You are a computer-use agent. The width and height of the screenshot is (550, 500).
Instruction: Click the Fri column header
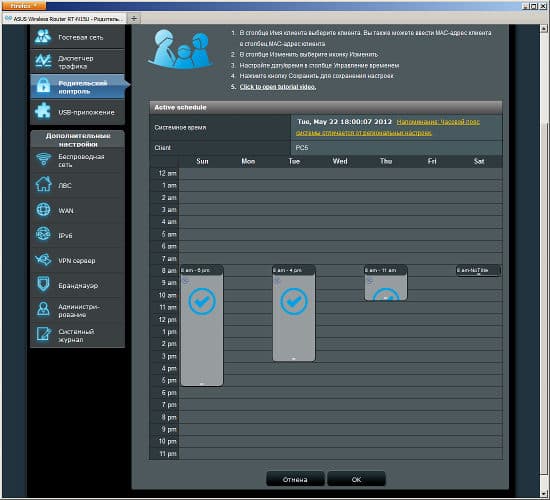(432, 161)
